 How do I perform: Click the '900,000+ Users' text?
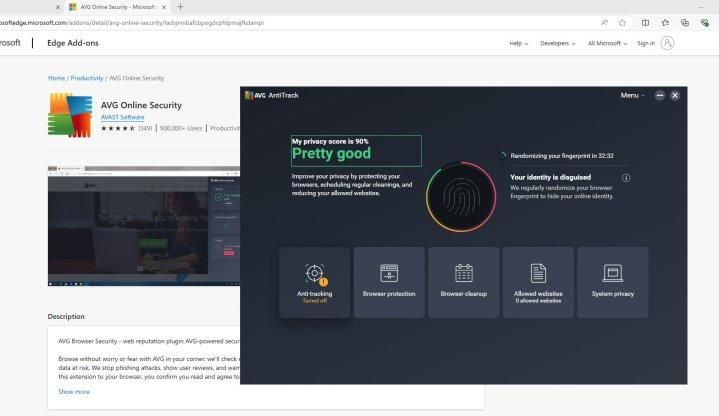coord(181,128)
